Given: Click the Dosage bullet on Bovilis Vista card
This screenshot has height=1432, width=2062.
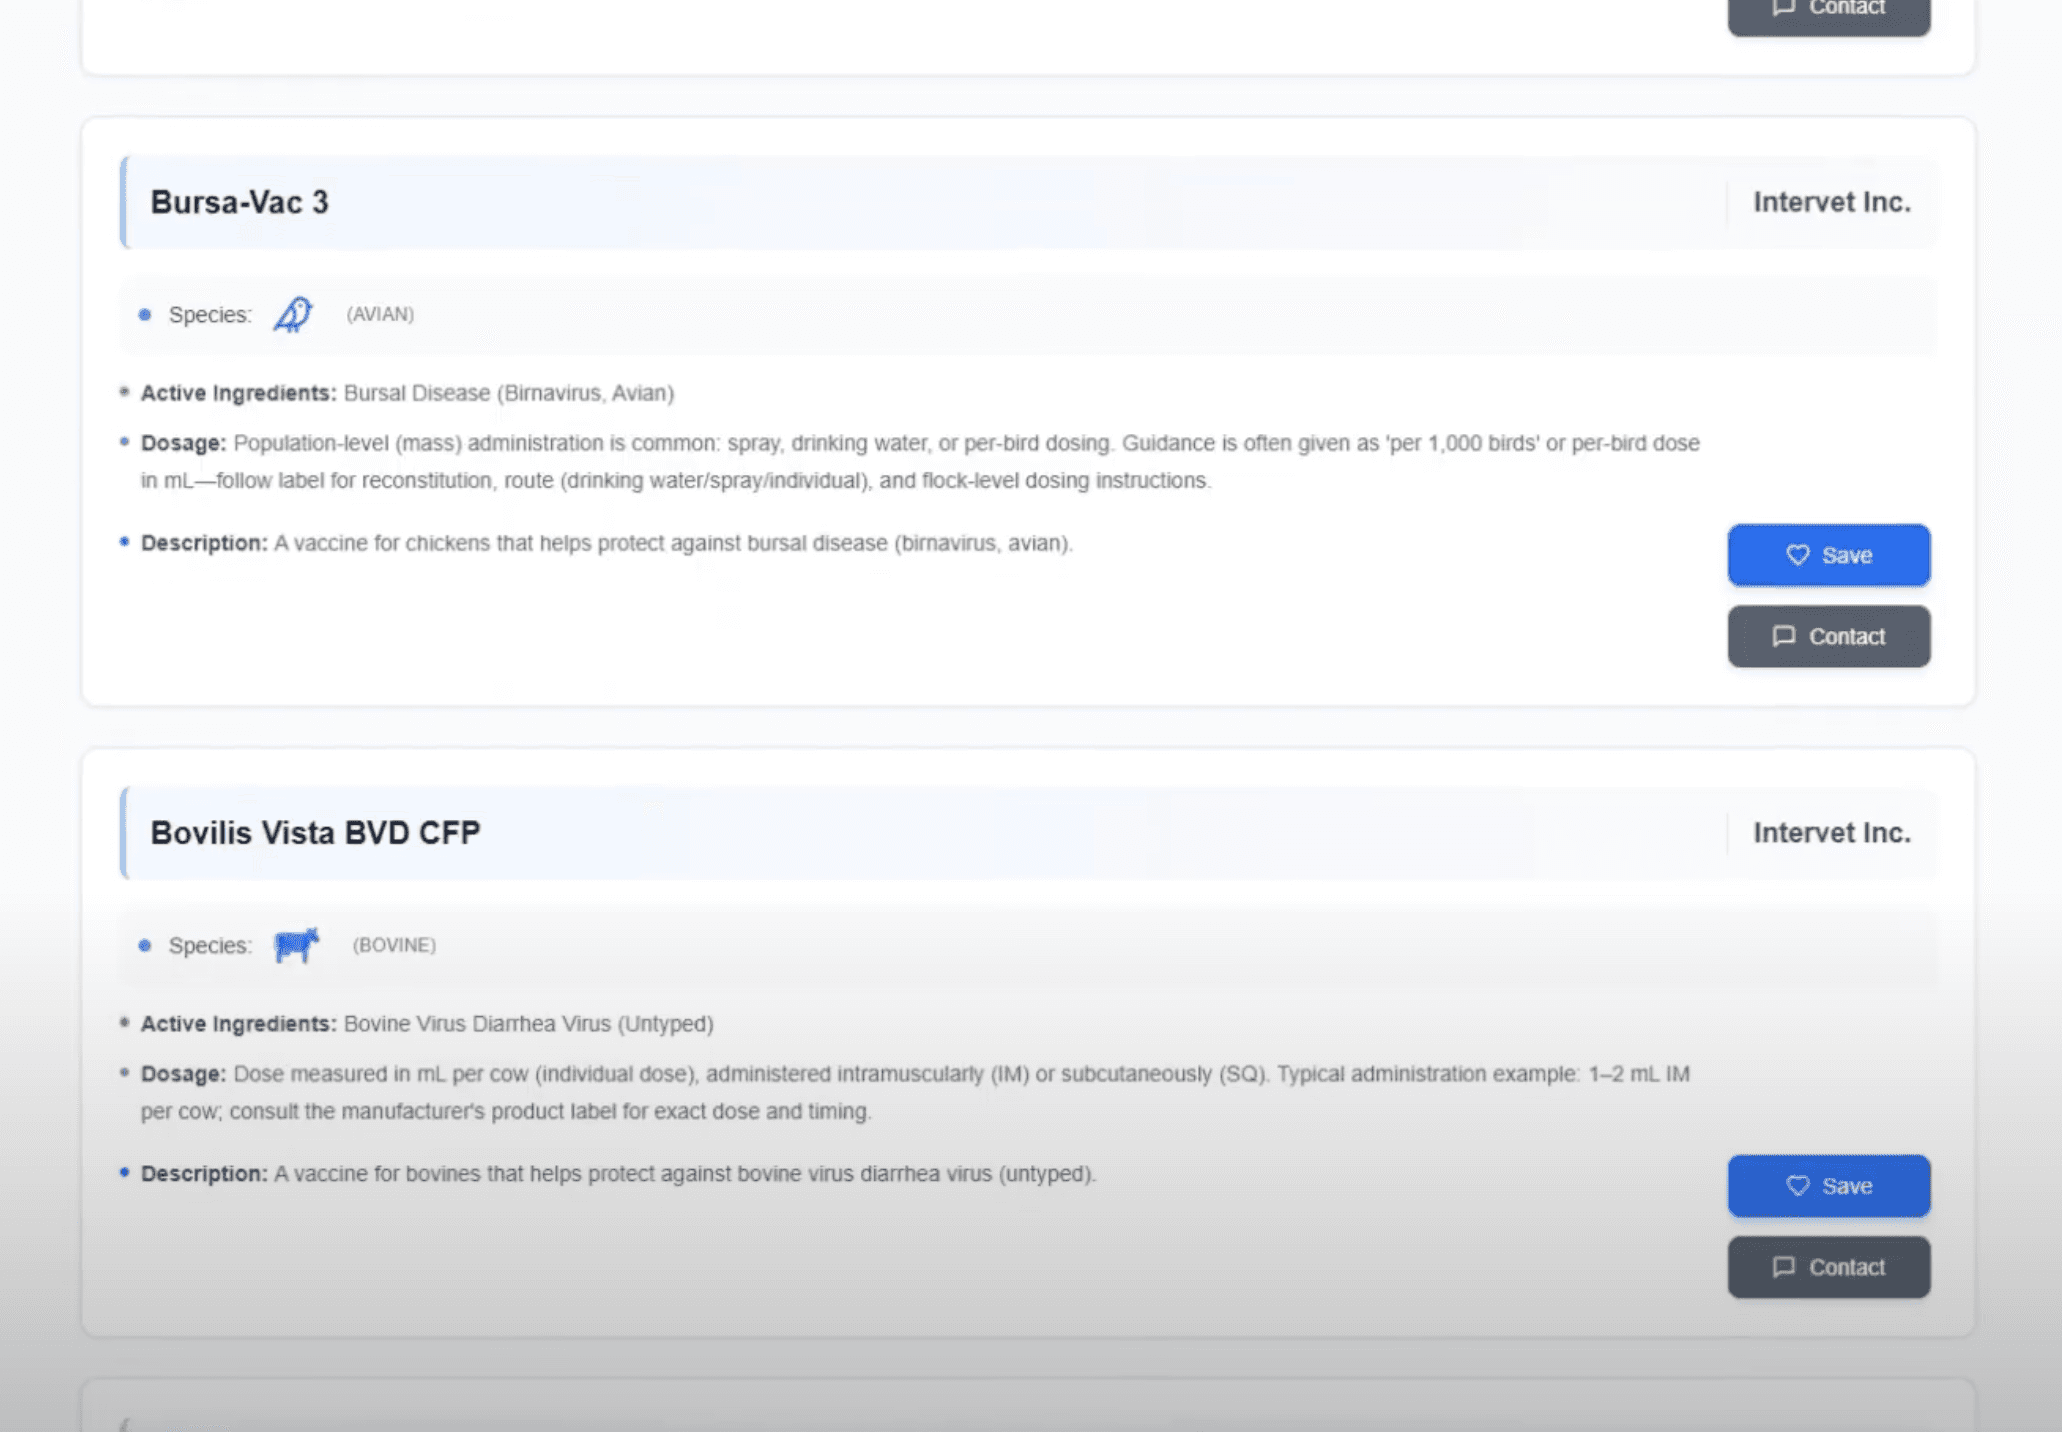Looking at the screenshot, I should tap(122, 1073).
